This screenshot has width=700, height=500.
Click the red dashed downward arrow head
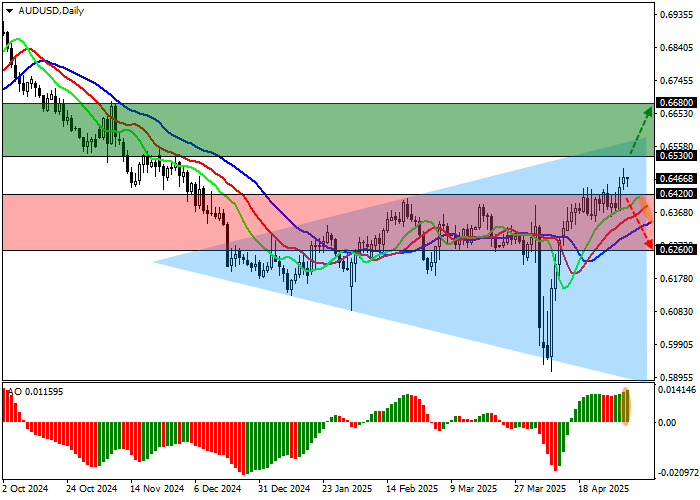(x=648, y=243)
